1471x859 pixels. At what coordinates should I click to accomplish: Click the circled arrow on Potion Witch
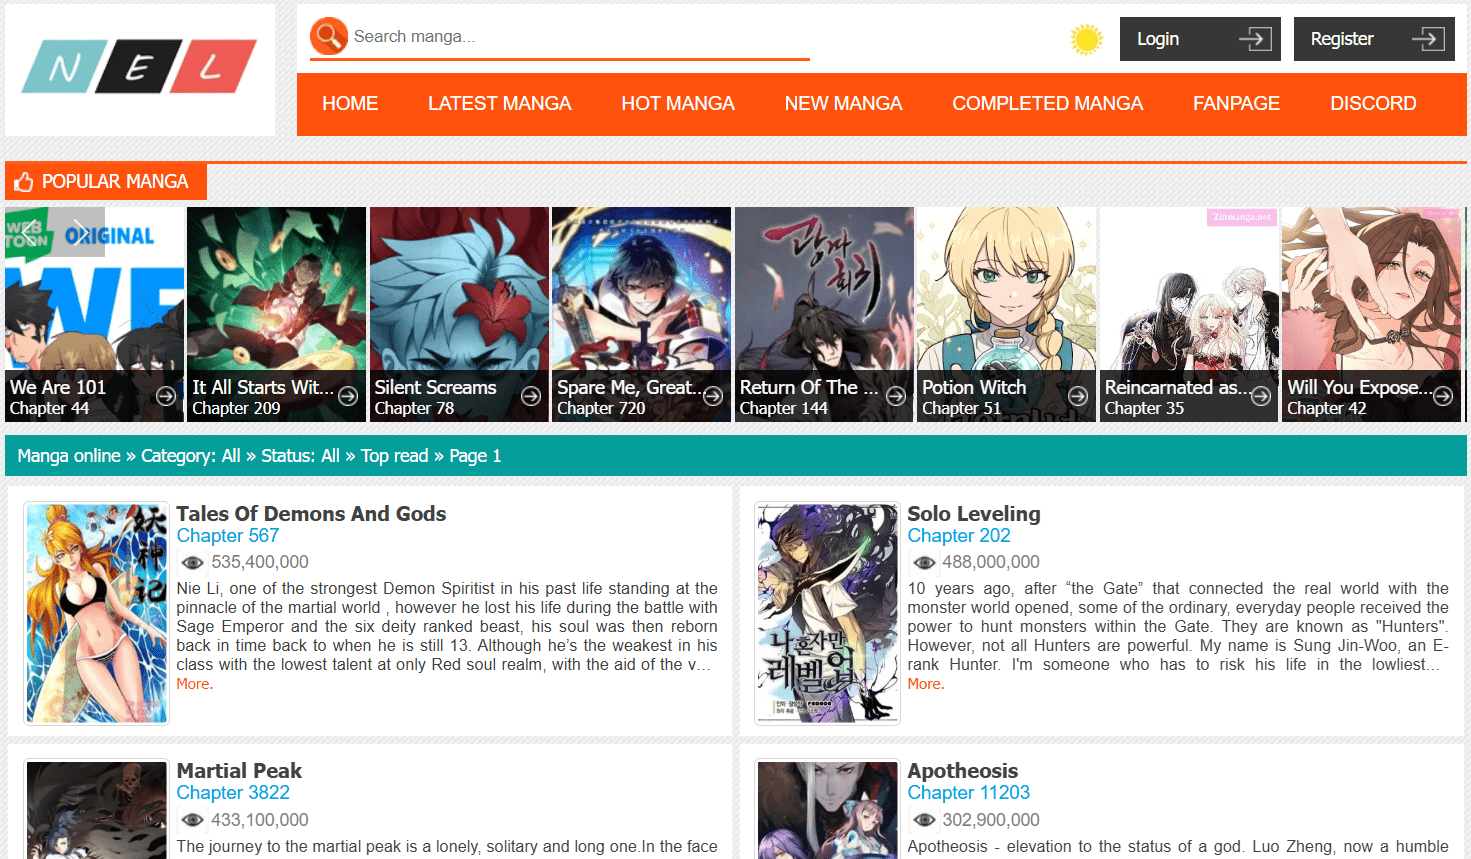pos(1078,396)
